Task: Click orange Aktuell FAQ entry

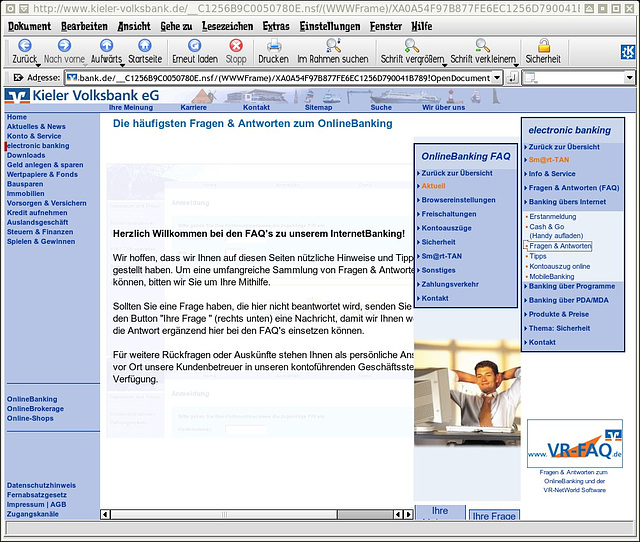Action: click(433, 186)
